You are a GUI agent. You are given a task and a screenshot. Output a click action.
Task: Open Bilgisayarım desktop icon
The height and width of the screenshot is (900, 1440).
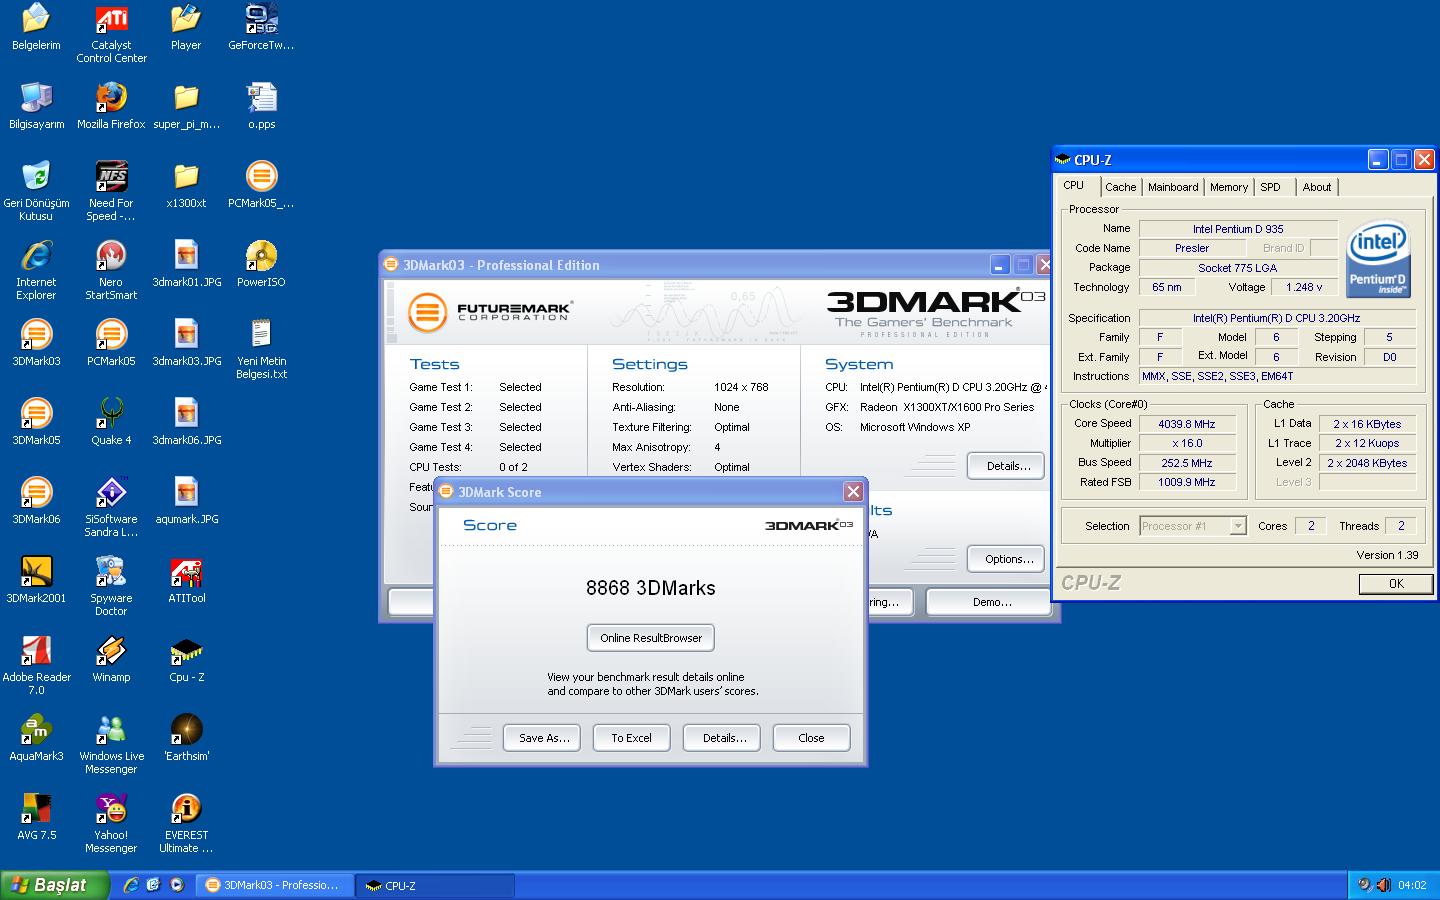pyautogui.click(x=36, y=106)
